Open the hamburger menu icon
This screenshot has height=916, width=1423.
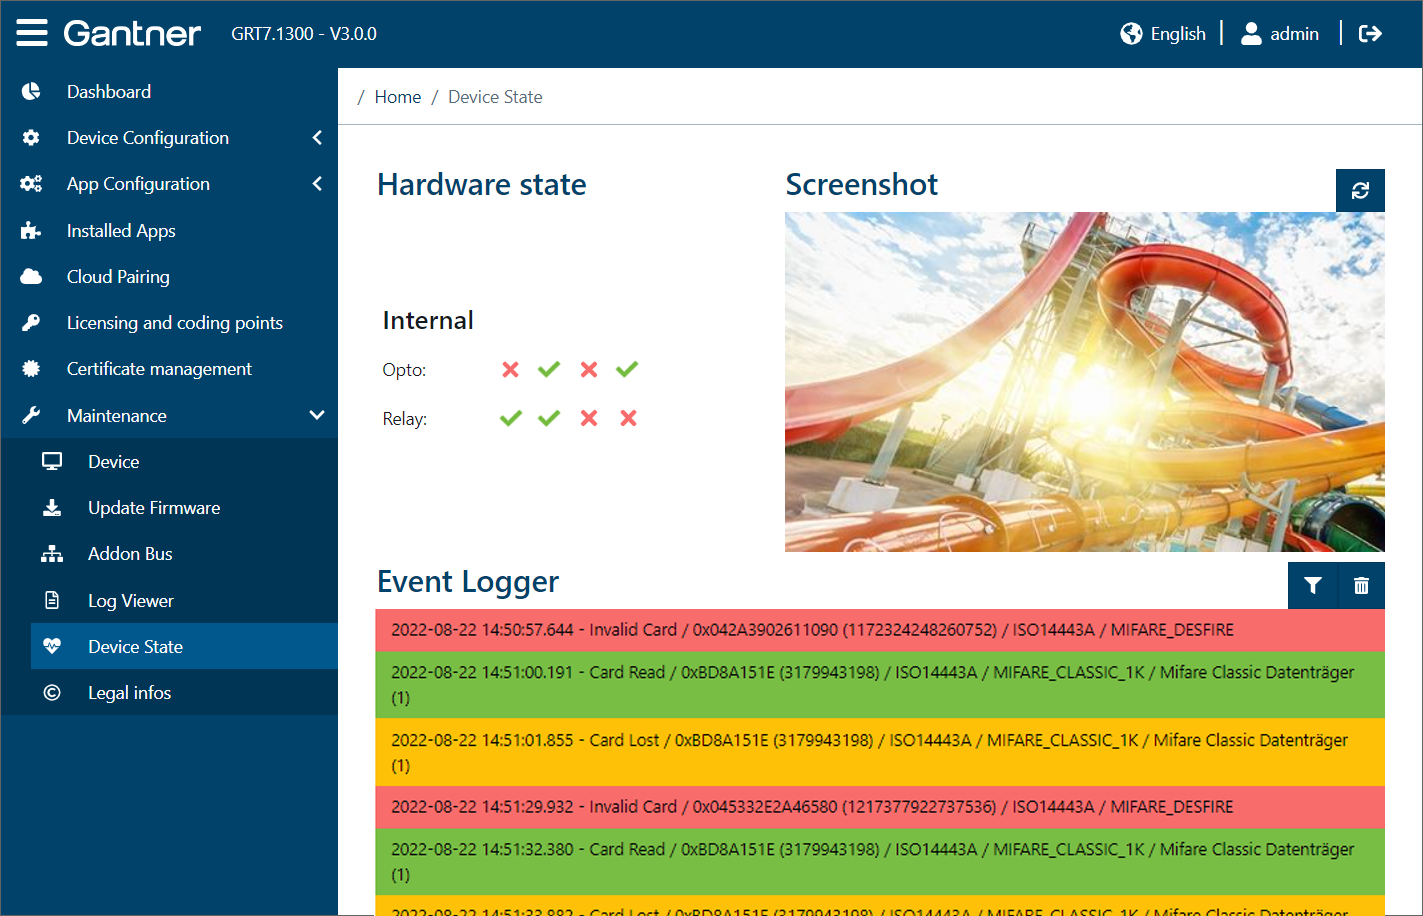[x=32, y=33]
